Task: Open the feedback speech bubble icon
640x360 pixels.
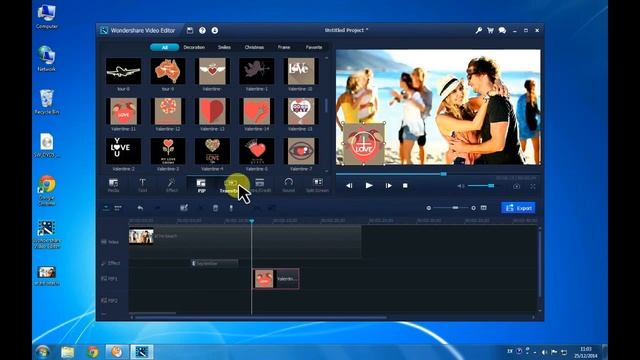Action: pyautogui.click(x=502, y=30)
